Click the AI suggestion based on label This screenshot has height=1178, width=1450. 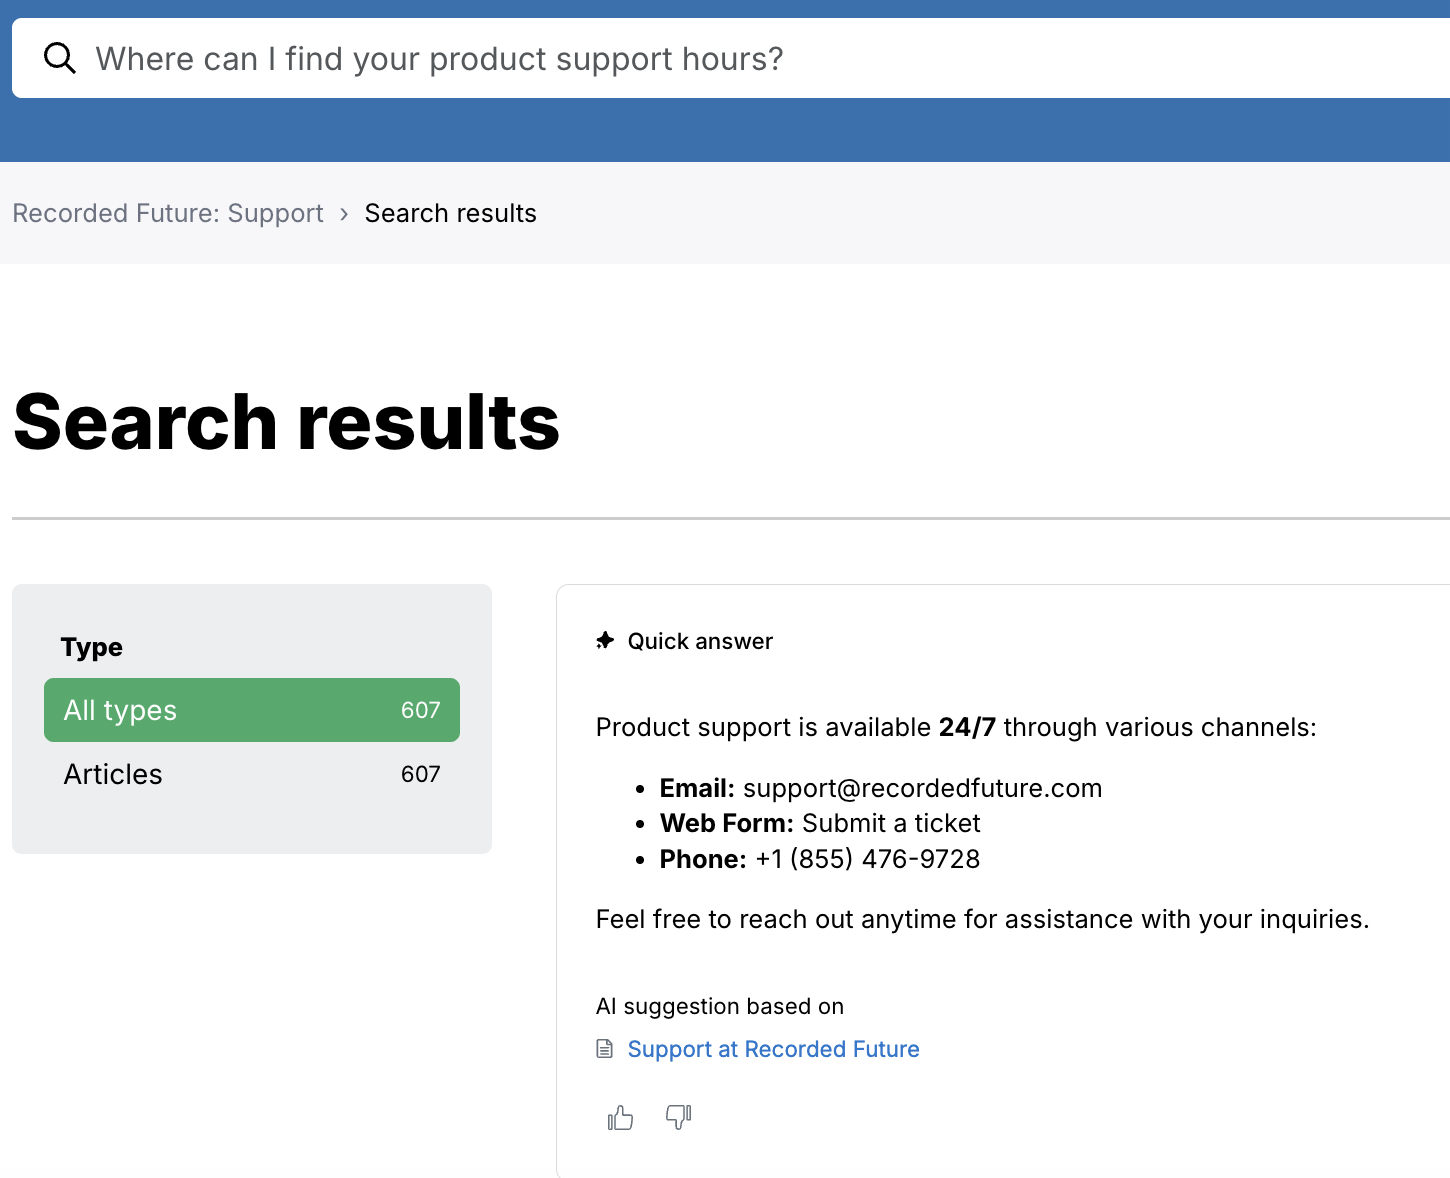pos(720,1006)
